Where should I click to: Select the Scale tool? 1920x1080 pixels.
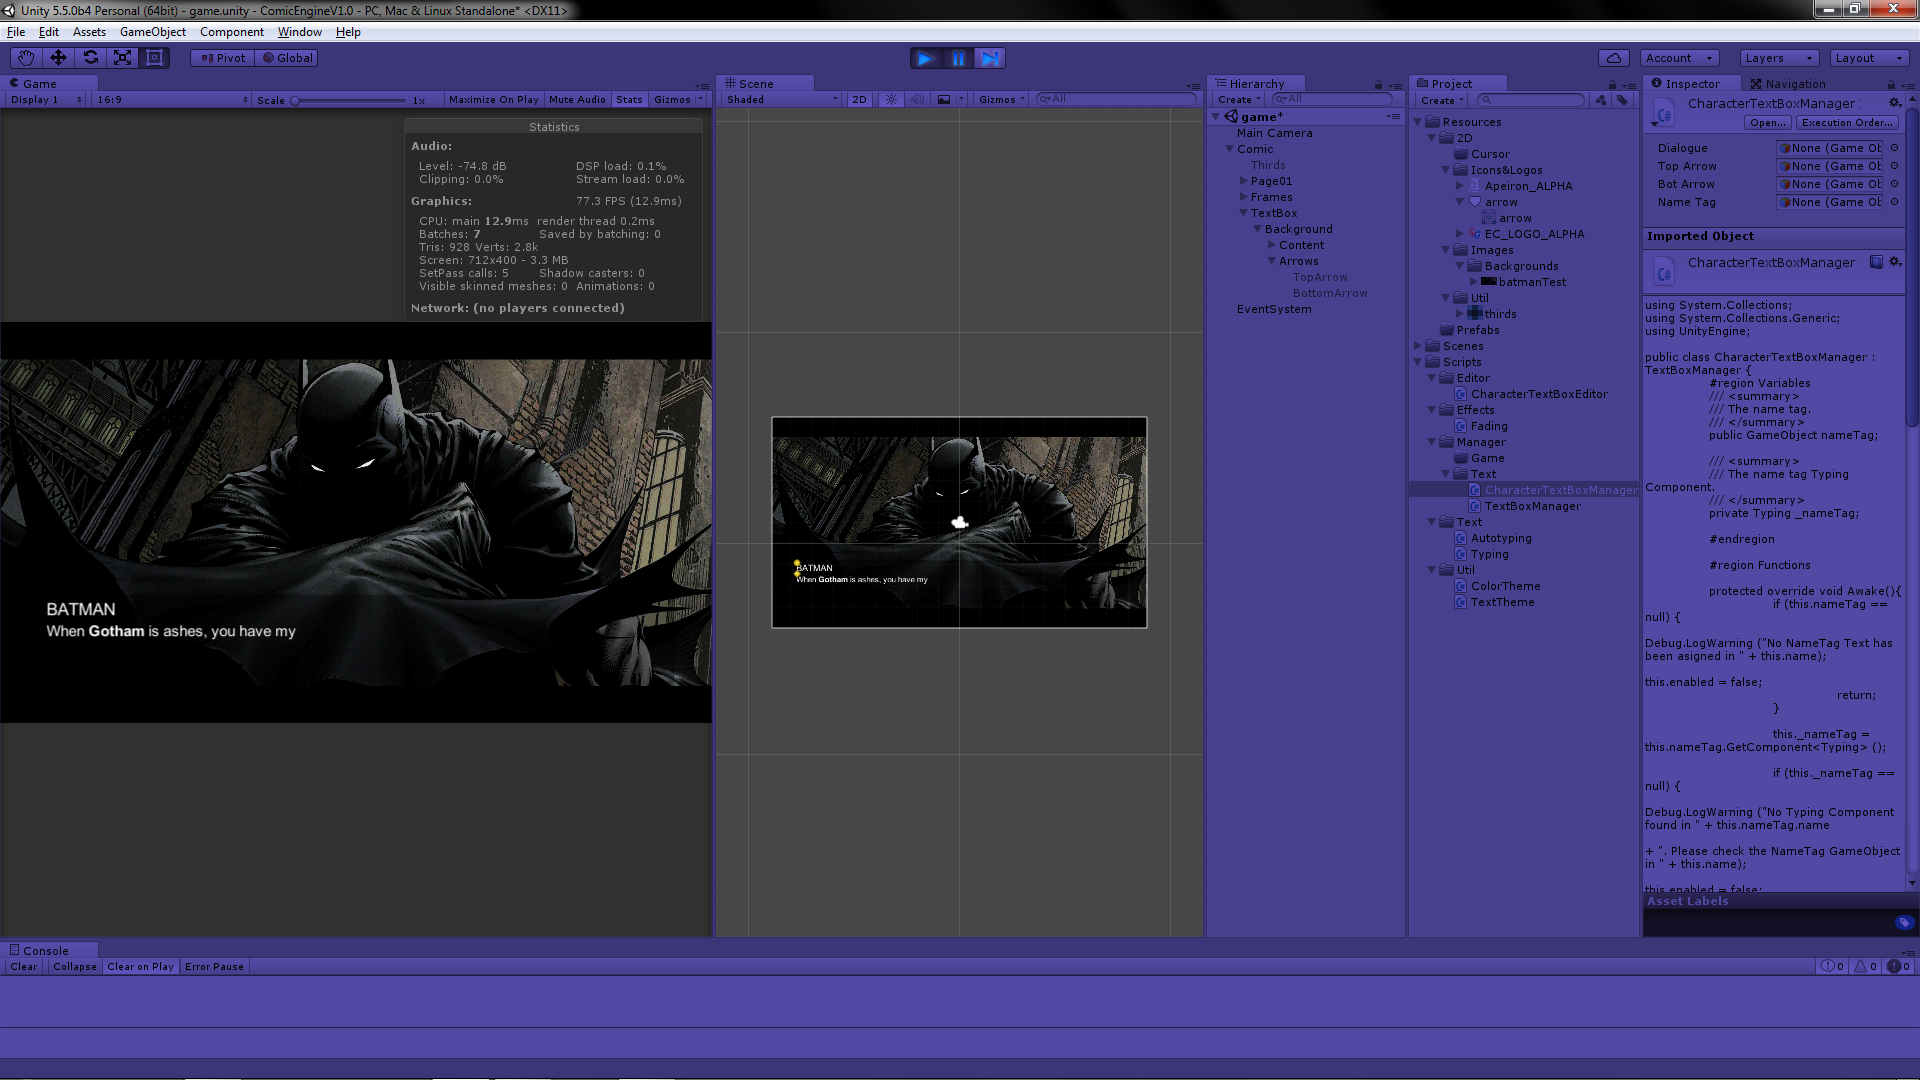(x=122, y=58)
